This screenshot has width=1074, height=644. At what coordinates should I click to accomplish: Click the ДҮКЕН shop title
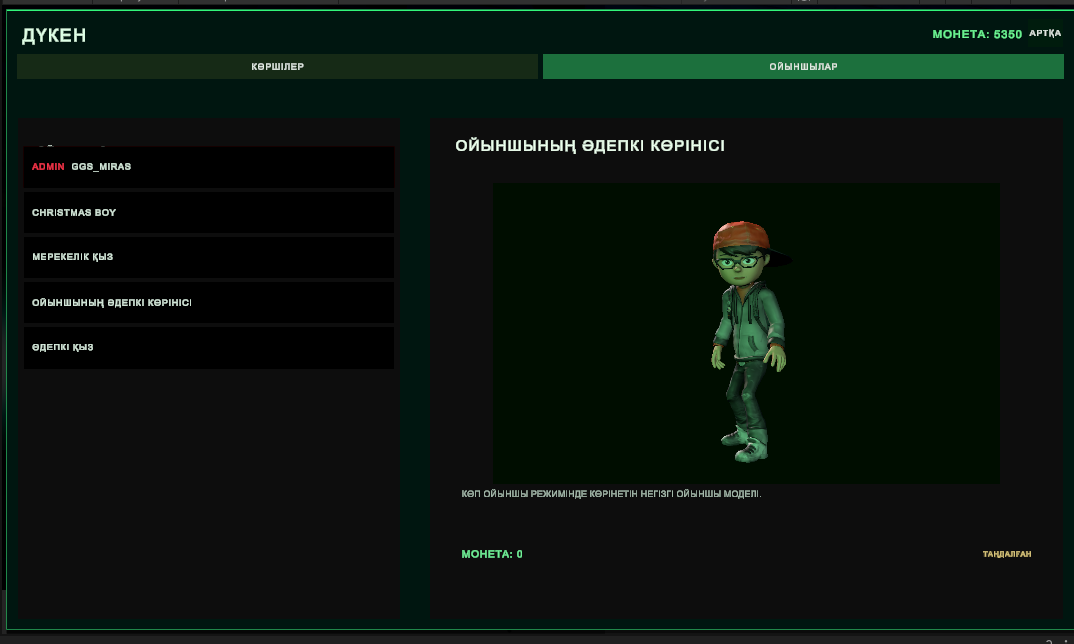pyautogui.click(x=54, y=36)
